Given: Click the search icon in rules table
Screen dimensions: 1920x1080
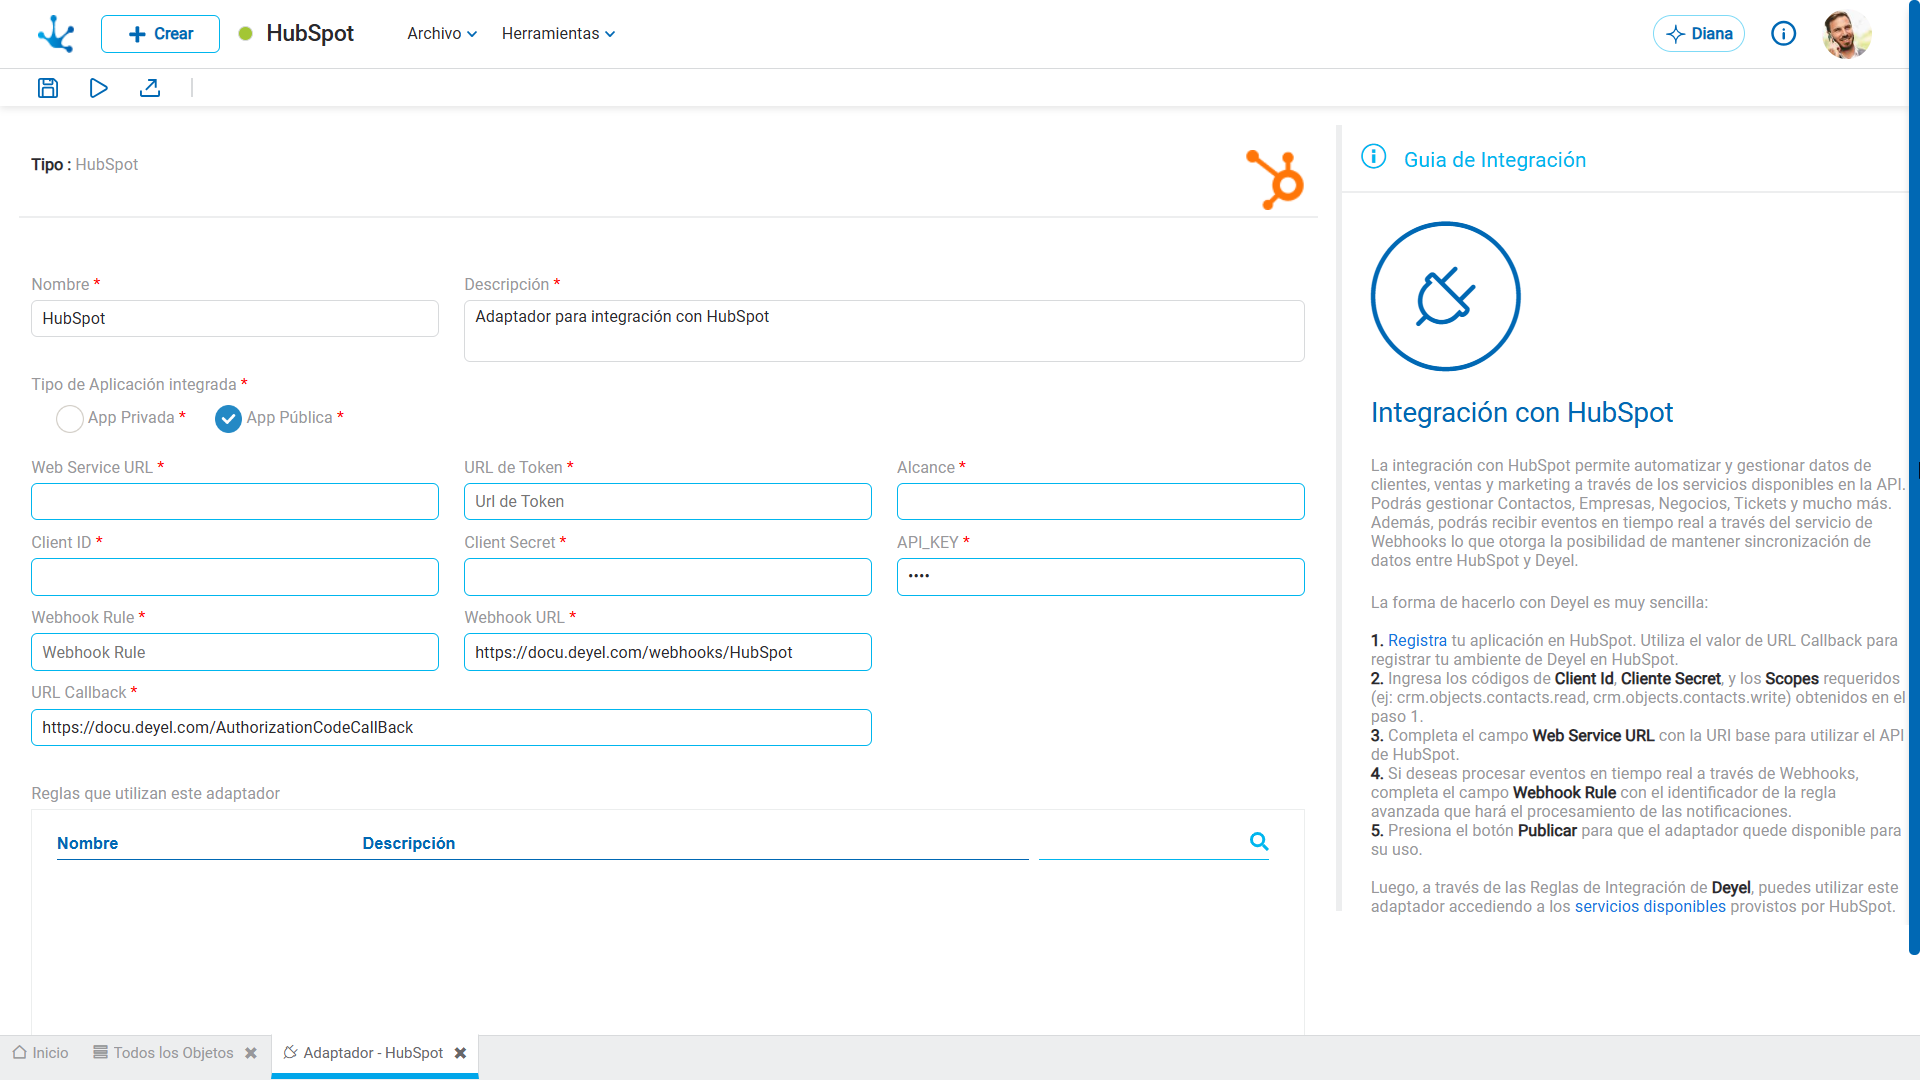Looking at the screenshot, I should click(1259, 842).
